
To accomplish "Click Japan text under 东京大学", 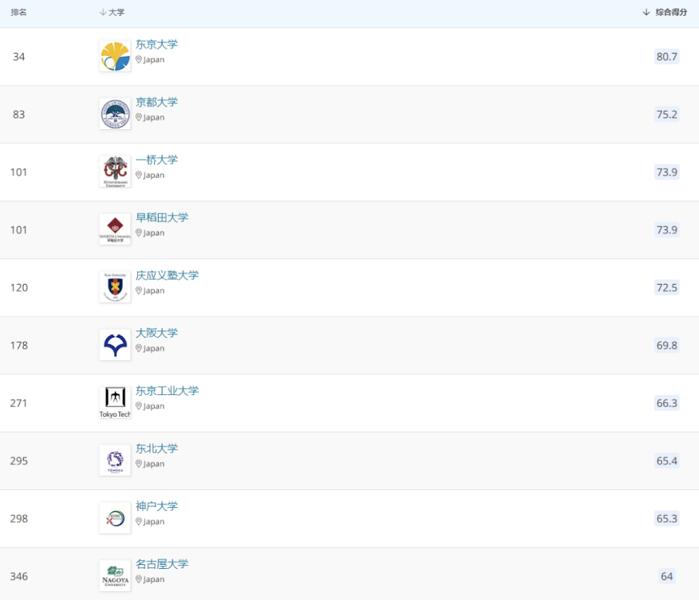I will 154,60.
